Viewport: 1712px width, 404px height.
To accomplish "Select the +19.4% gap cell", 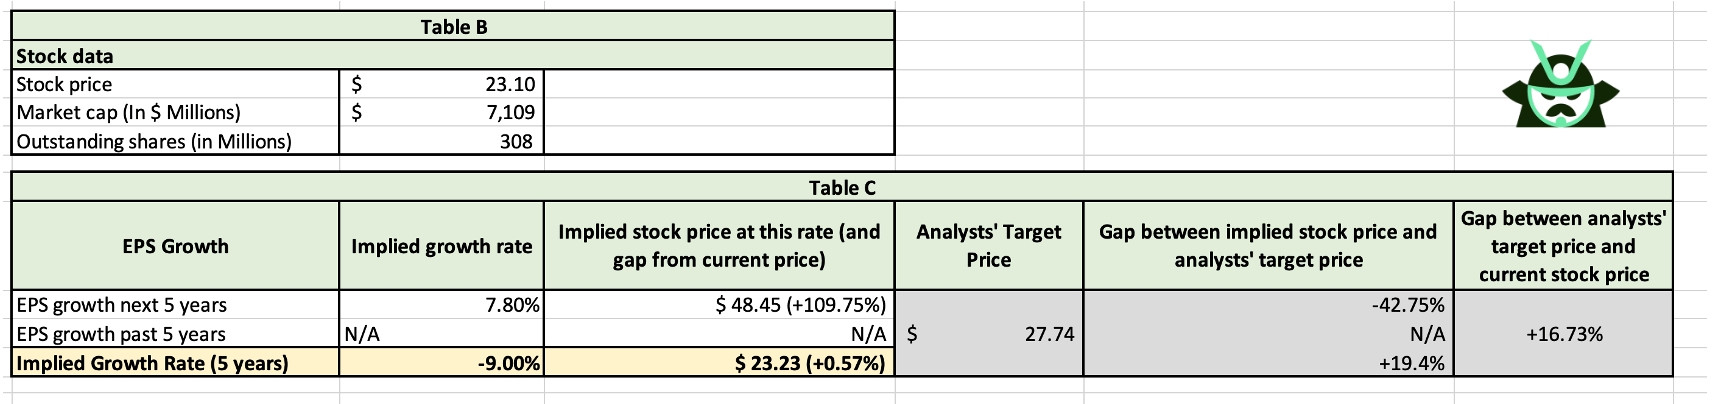I will 1410,363.
